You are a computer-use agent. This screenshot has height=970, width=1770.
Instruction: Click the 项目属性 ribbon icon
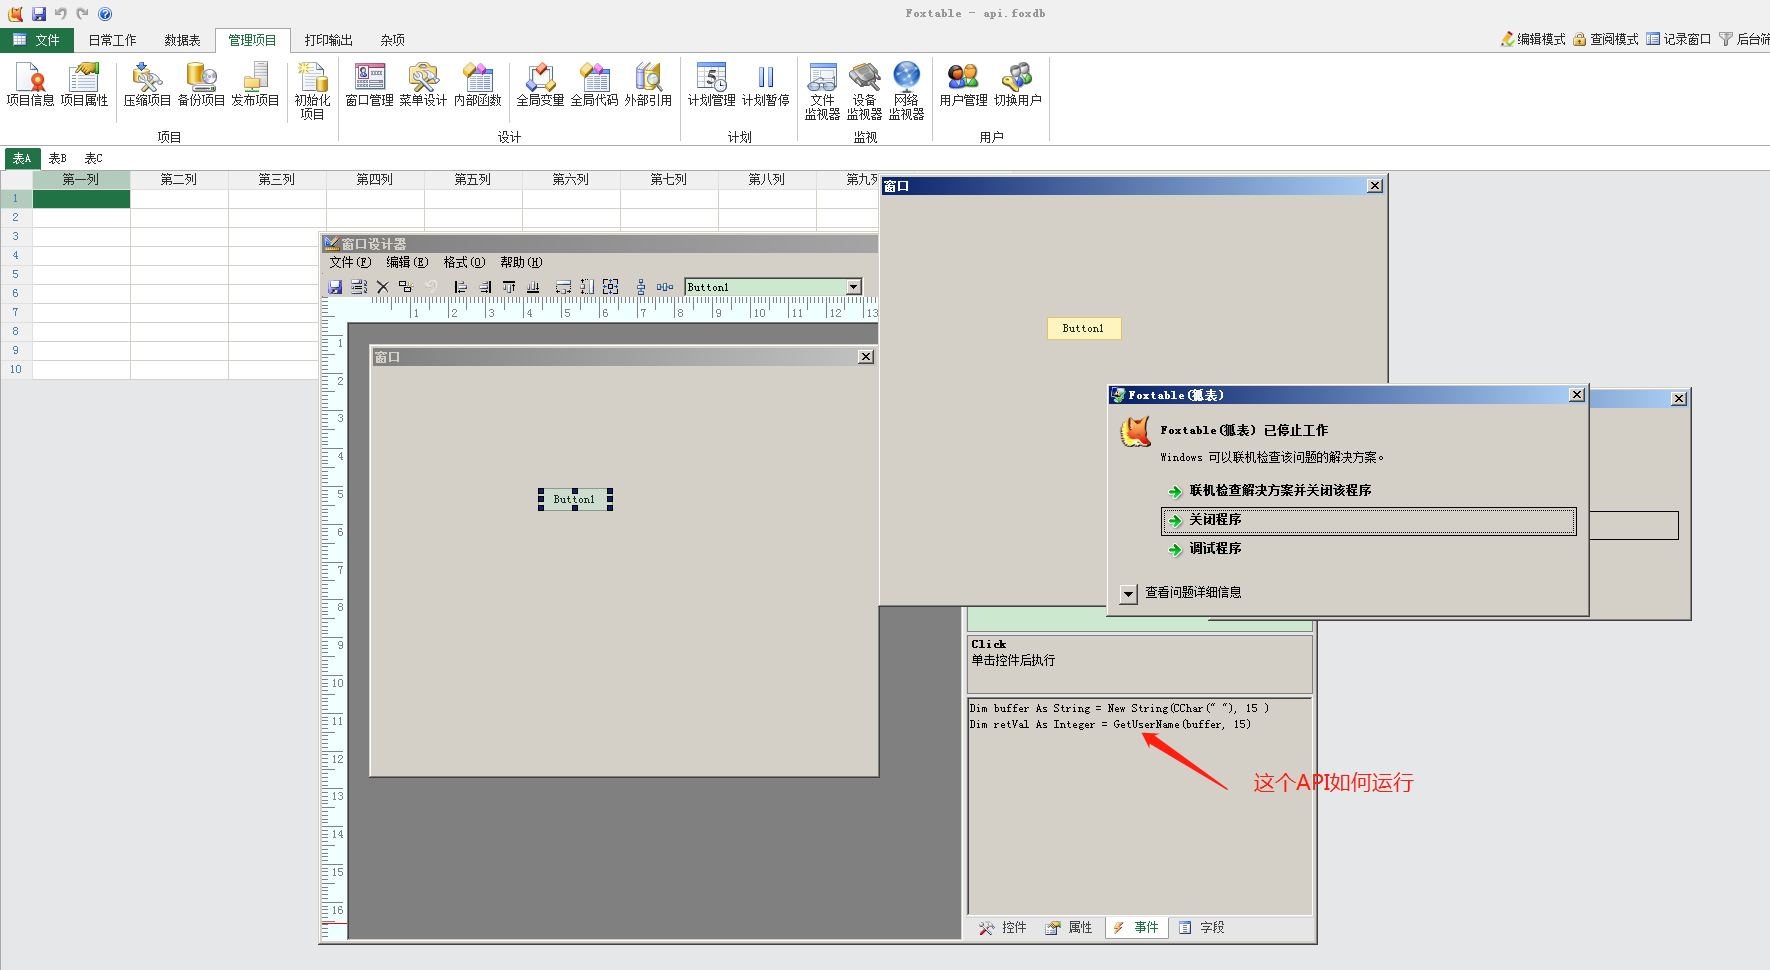click(x=84, y=85)
